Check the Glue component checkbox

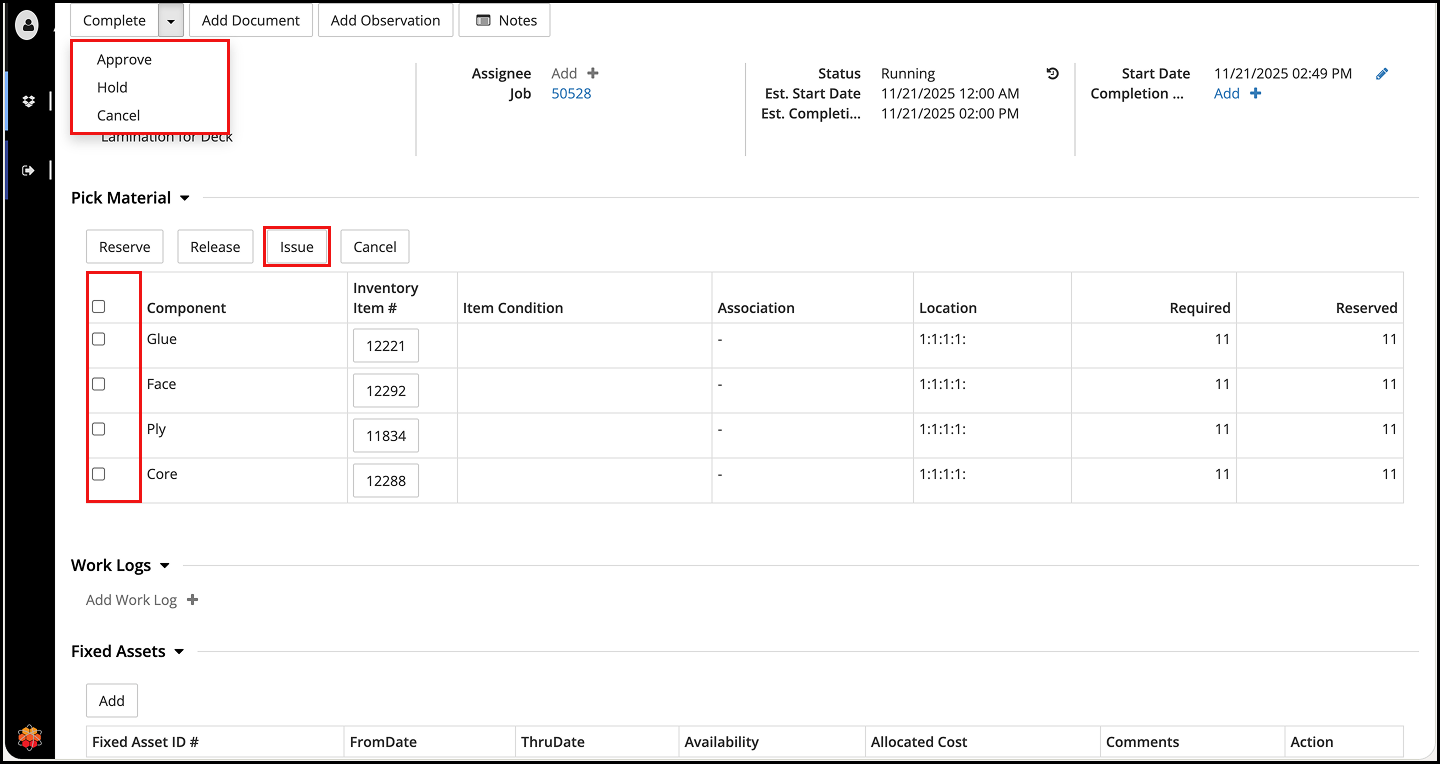pyautogui.click(x=99, y=339)
